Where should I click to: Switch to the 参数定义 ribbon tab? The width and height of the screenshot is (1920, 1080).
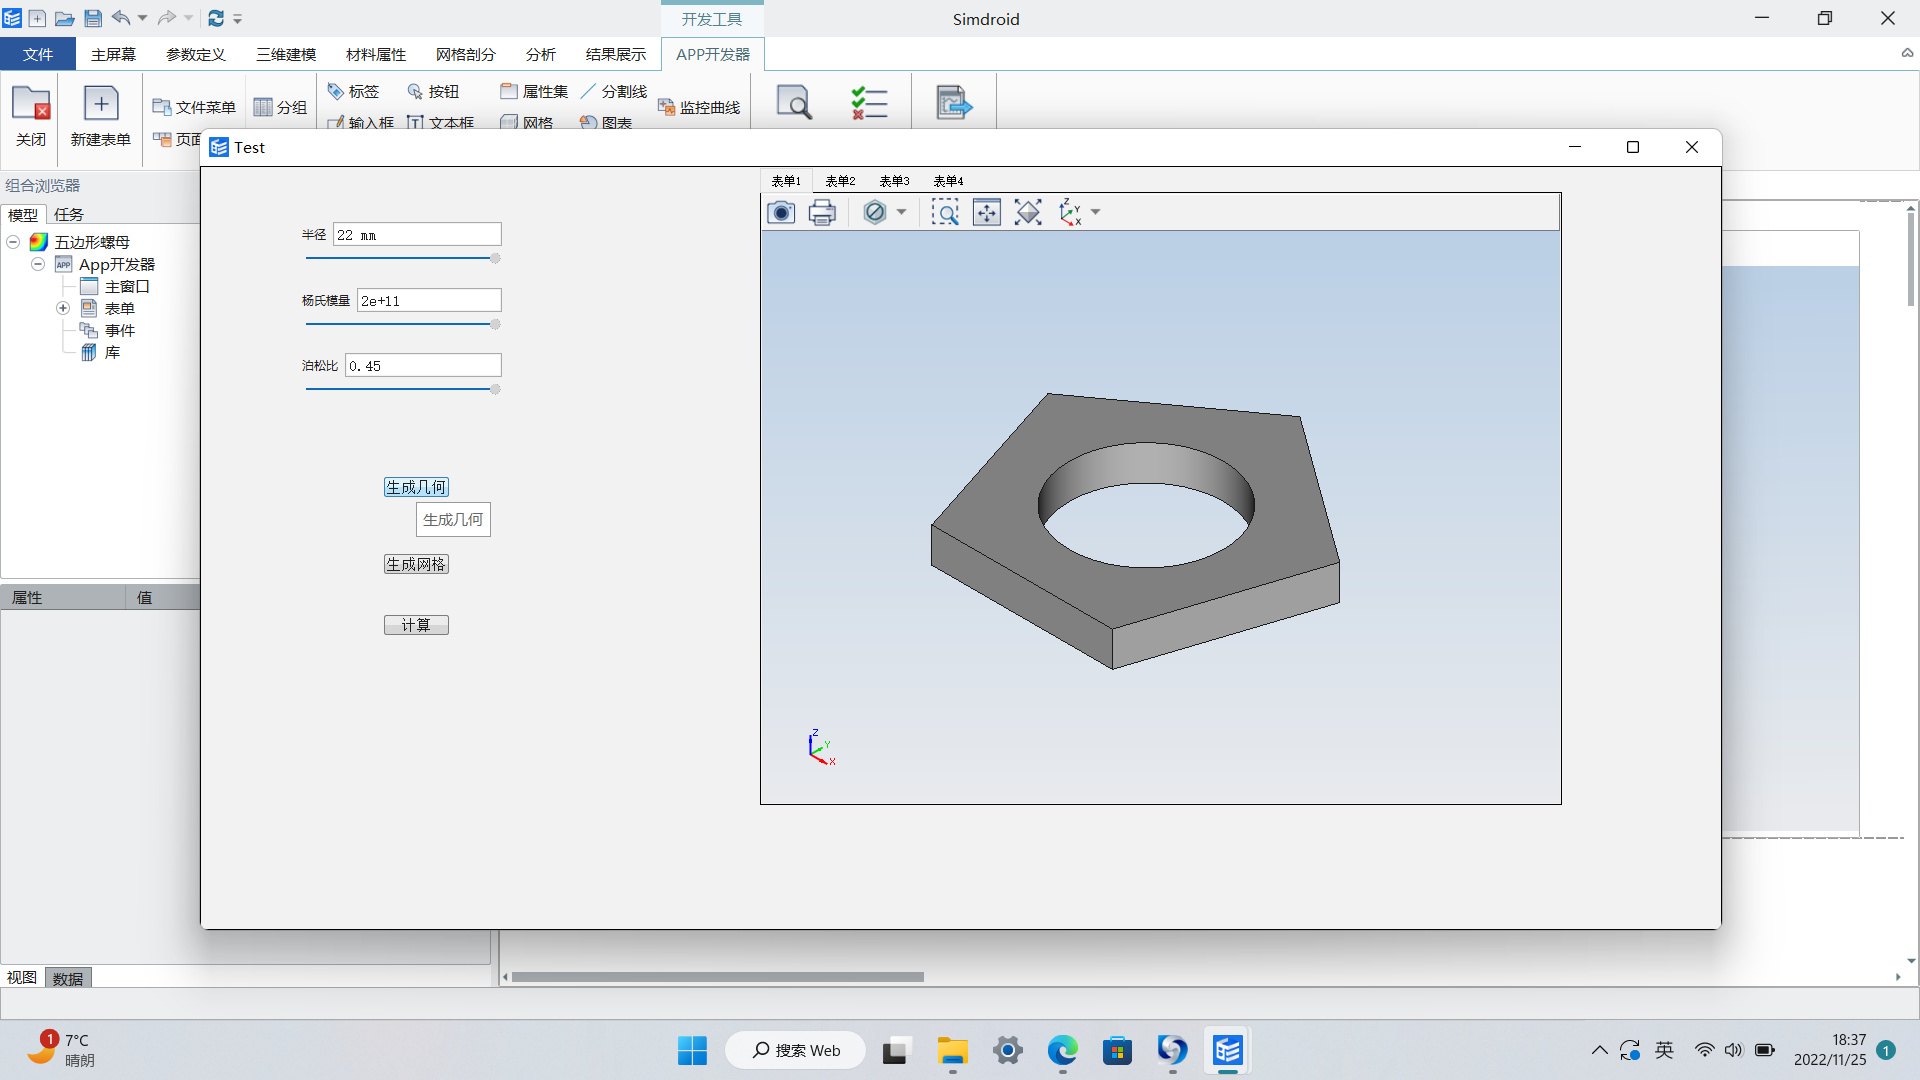coord(196,54)
